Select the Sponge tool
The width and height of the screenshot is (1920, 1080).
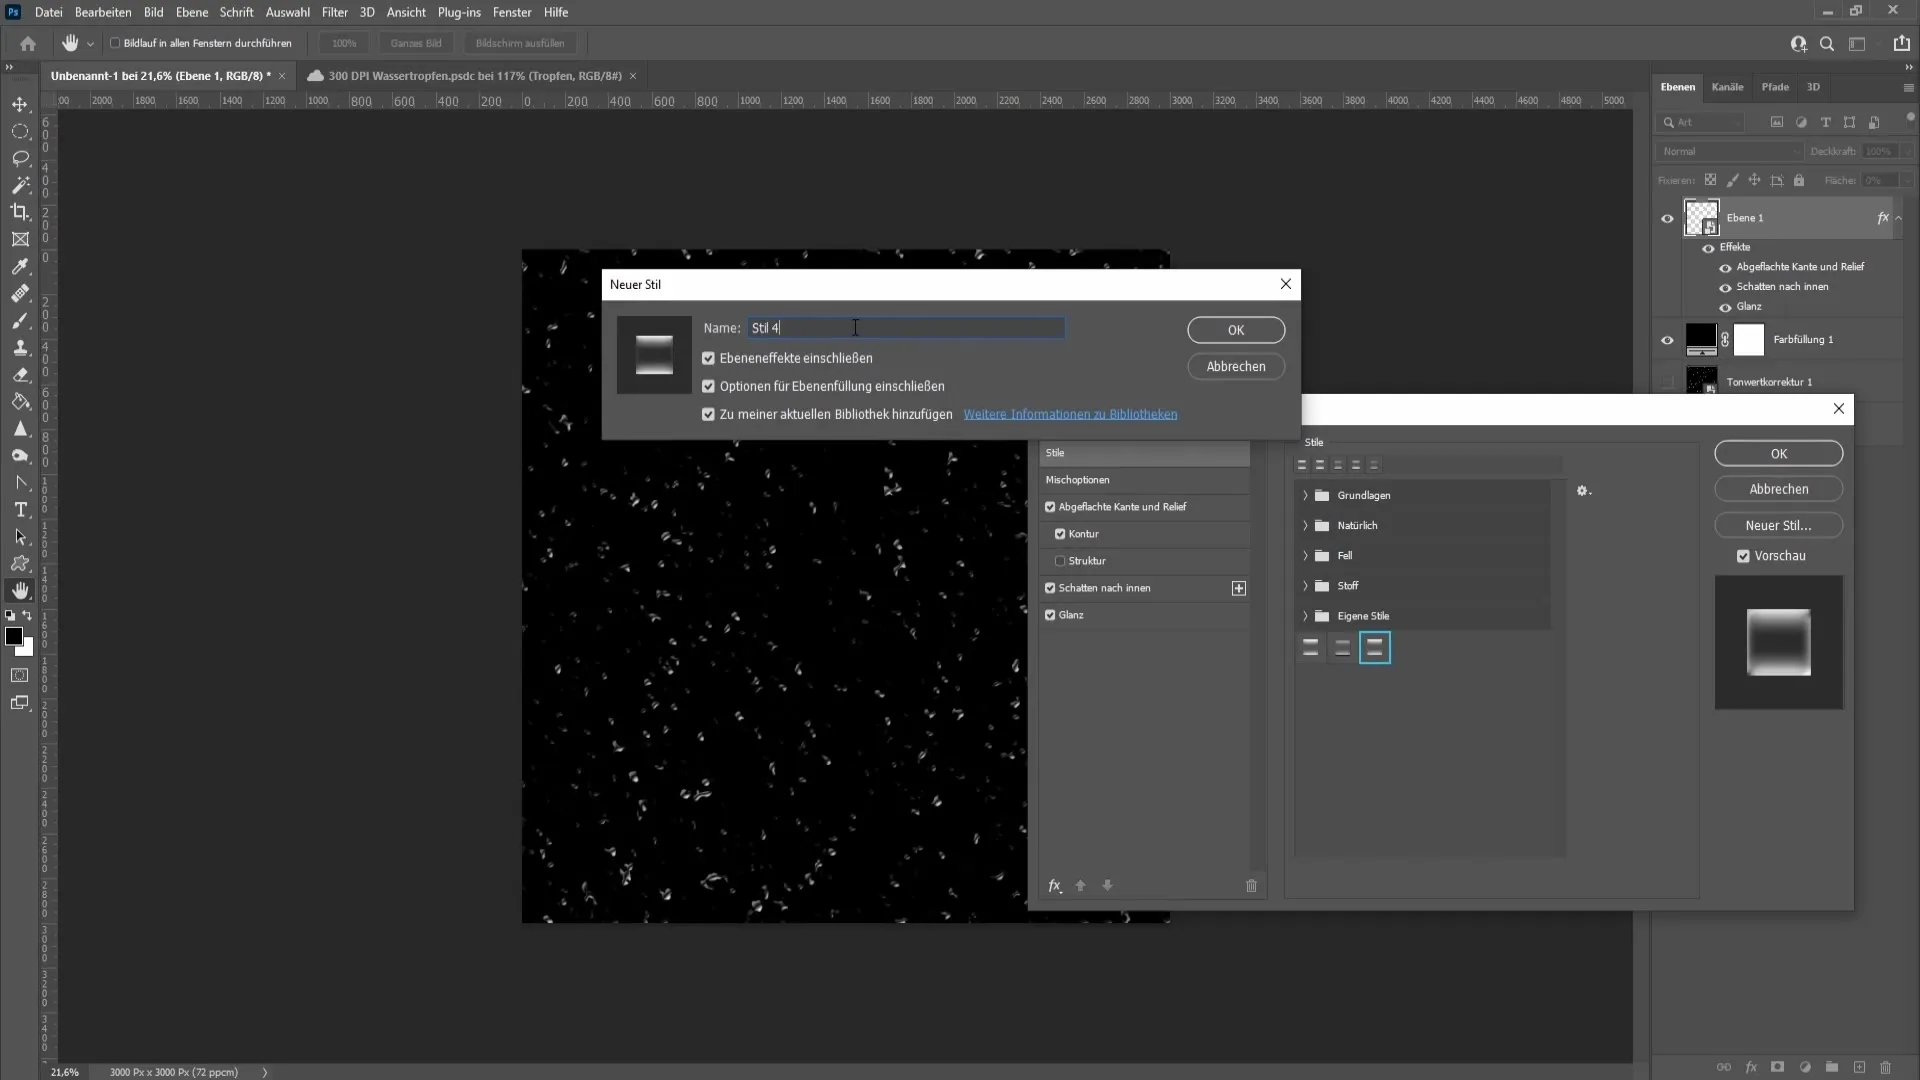[20, 456]
